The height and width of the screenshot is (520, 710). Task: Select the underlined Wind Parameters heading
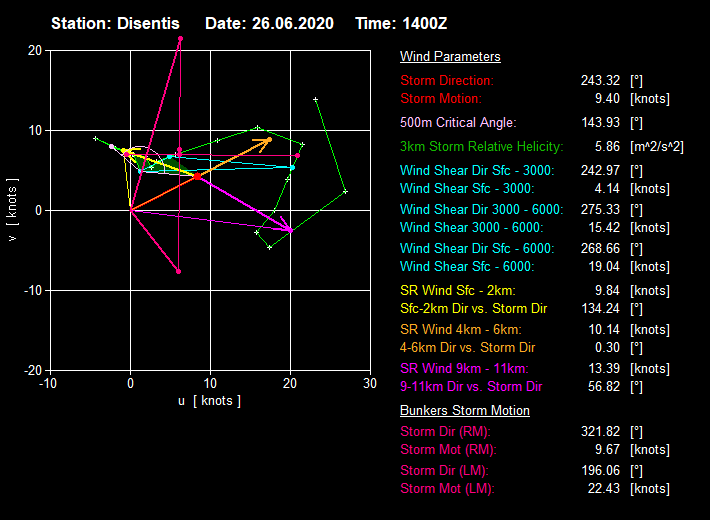click(x=450, y=57)
